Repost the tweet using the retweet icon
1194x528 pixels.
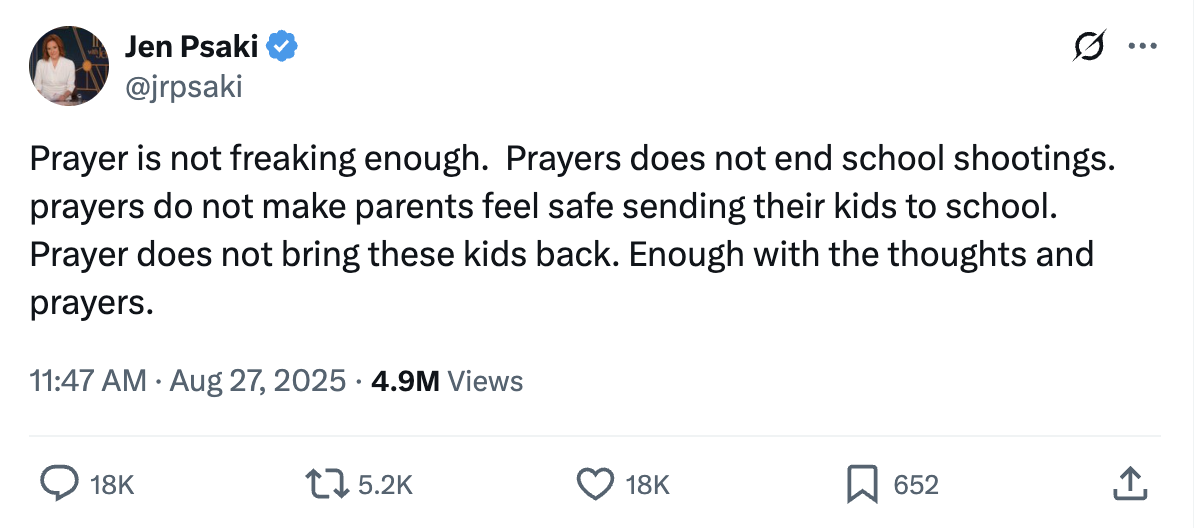326,485
